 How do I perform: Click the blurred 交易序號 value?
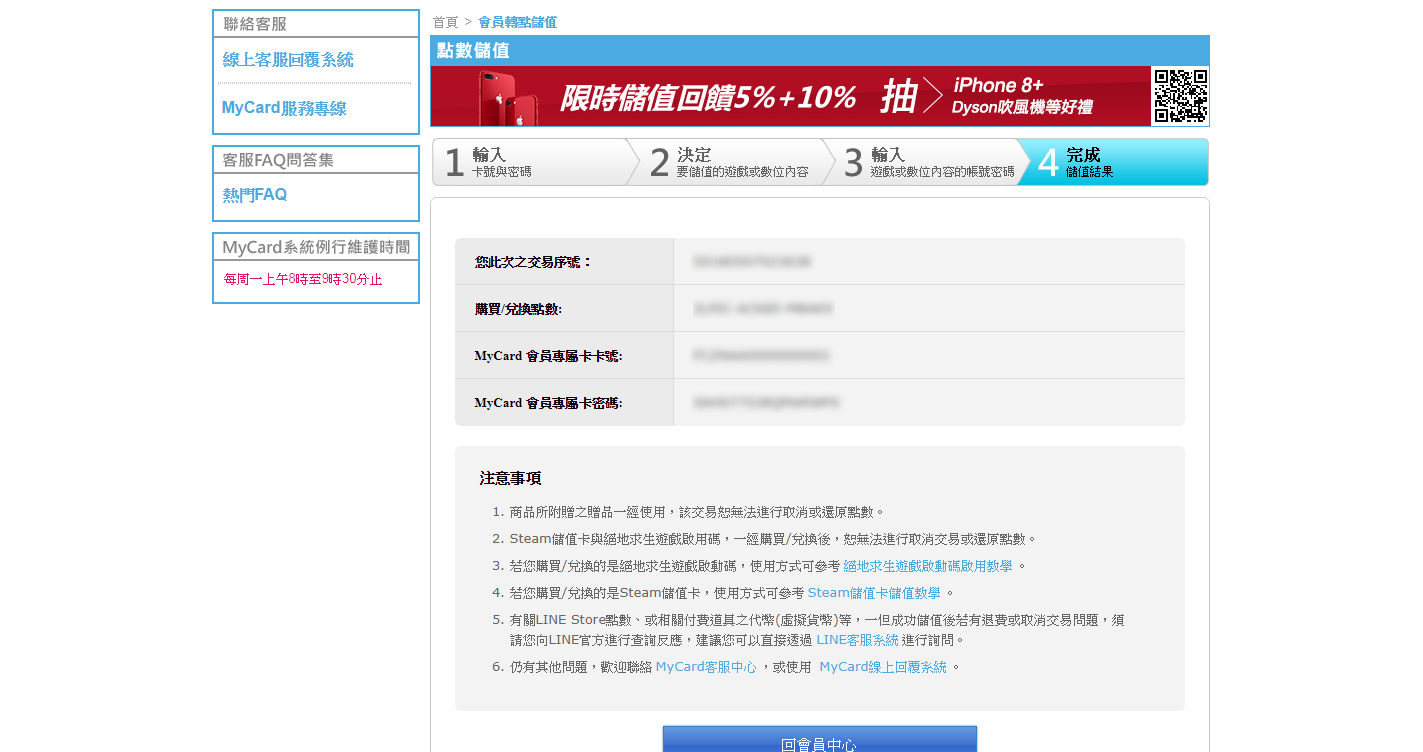tap(751, 262)
